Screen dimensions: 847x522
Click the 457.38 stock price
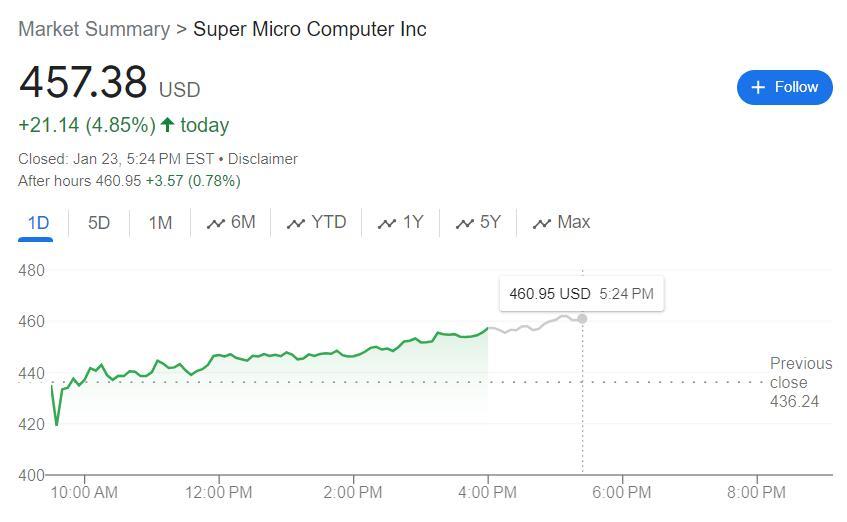click(83, 83)
